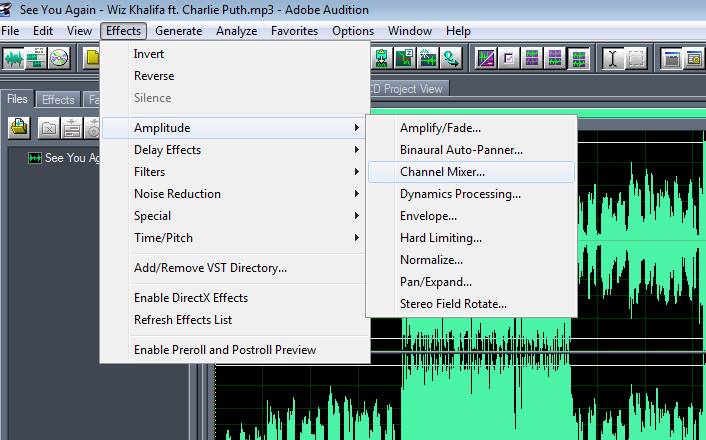Open Dynamics Processing effect
Screen dimensions: 706x440
471,194
